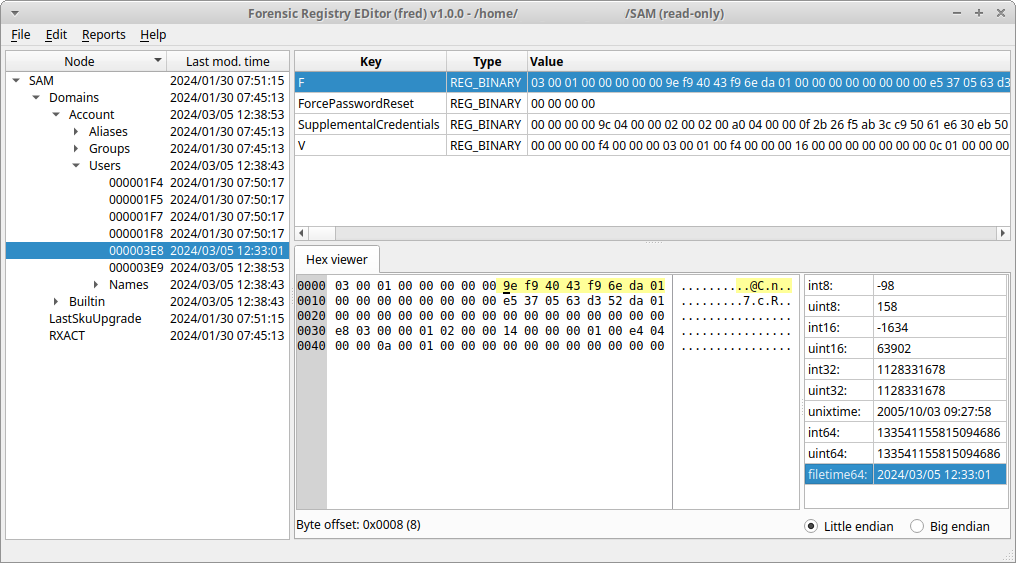This screenshot has height=563, width=1016.
Task: Select user node 000001F7
Action: click(x=136, y=216)
